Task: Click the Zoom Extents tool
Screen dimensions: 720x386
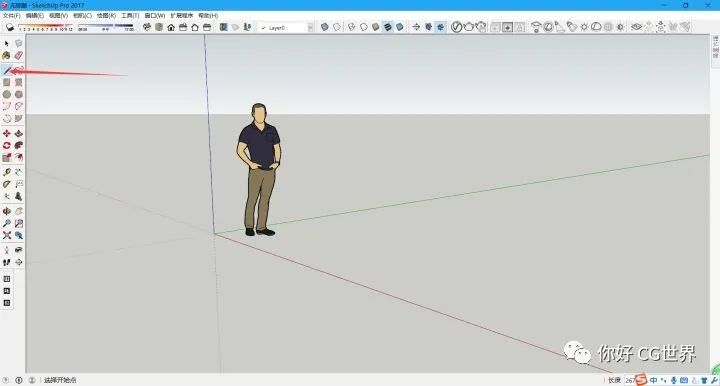Action: point(6,235)
